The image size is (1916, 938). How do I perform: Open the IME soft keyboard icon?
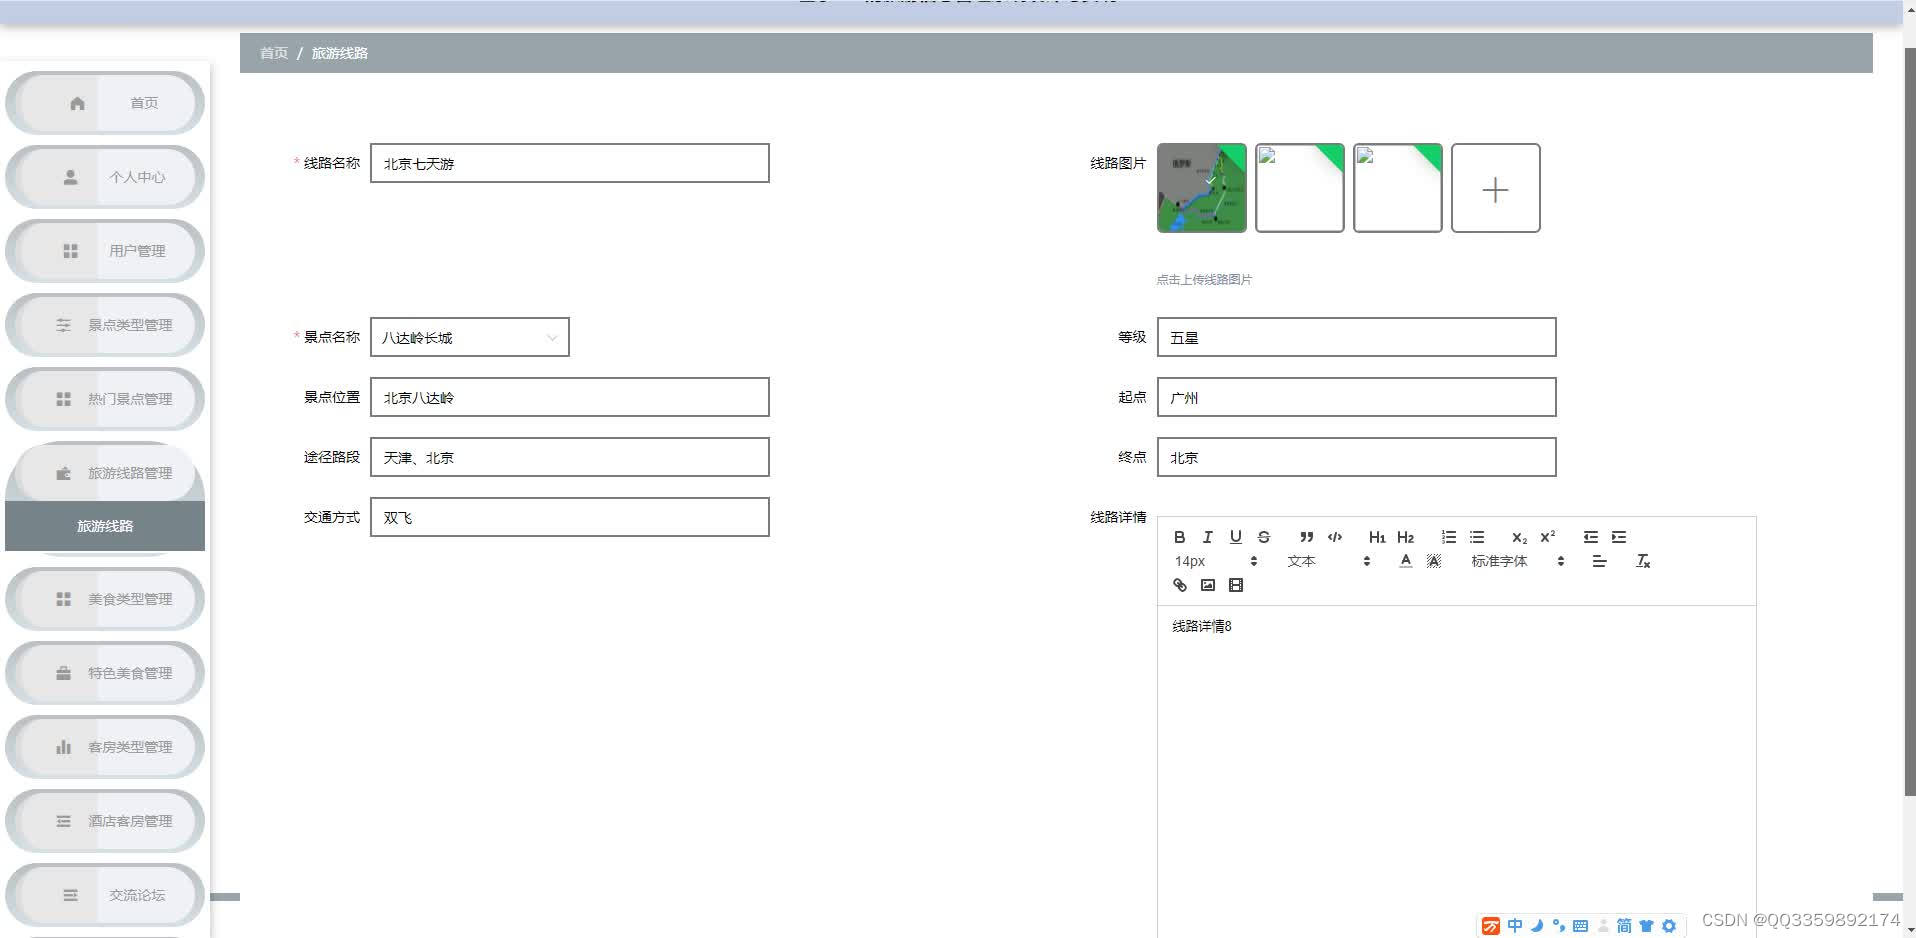pos(1580,926)
